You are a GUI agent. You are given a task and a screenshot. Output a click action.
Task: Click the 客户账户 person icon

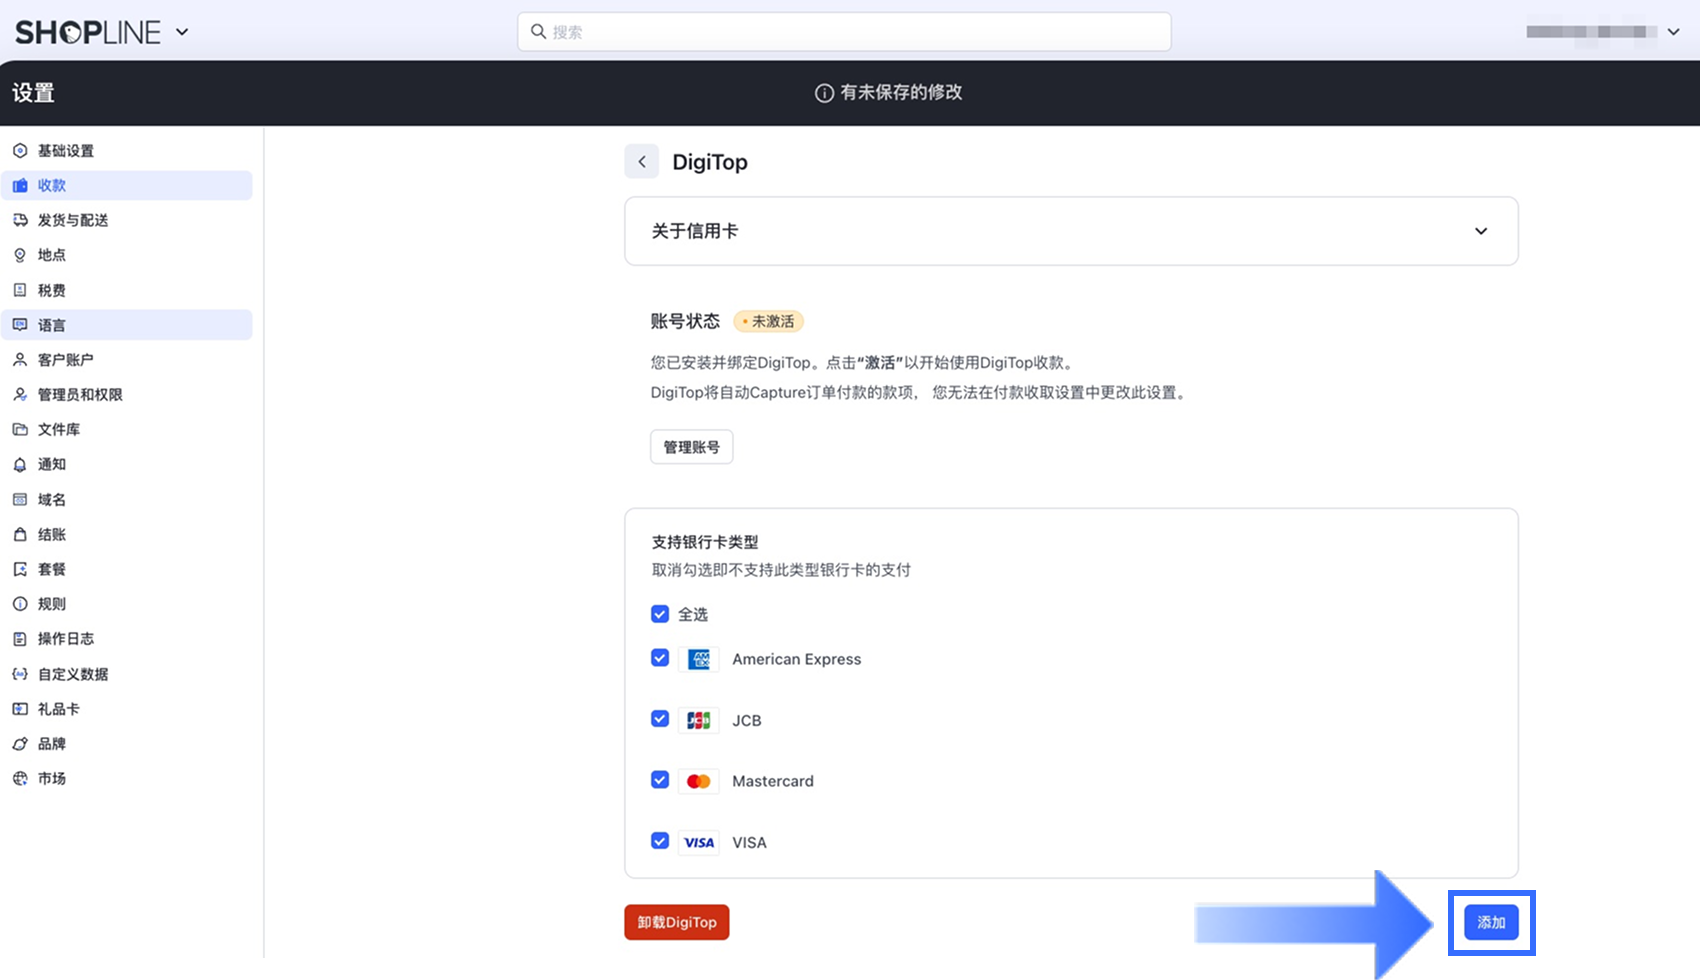(20, 360)
